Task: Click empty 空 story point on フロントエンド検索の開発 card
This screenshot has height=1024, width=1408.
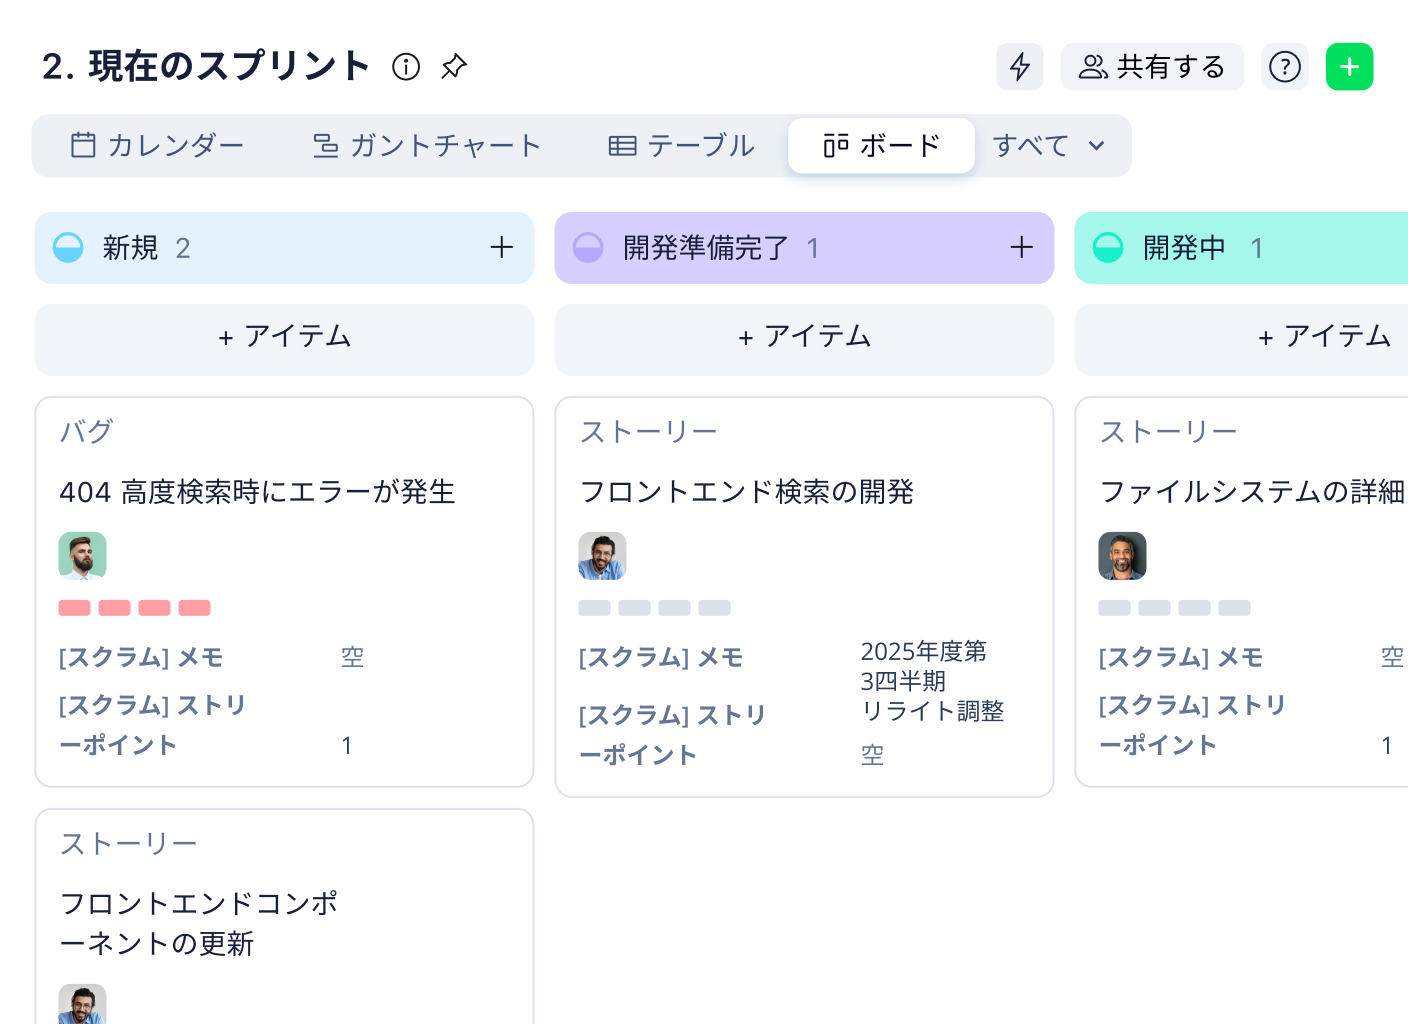Action: [873, 756]
